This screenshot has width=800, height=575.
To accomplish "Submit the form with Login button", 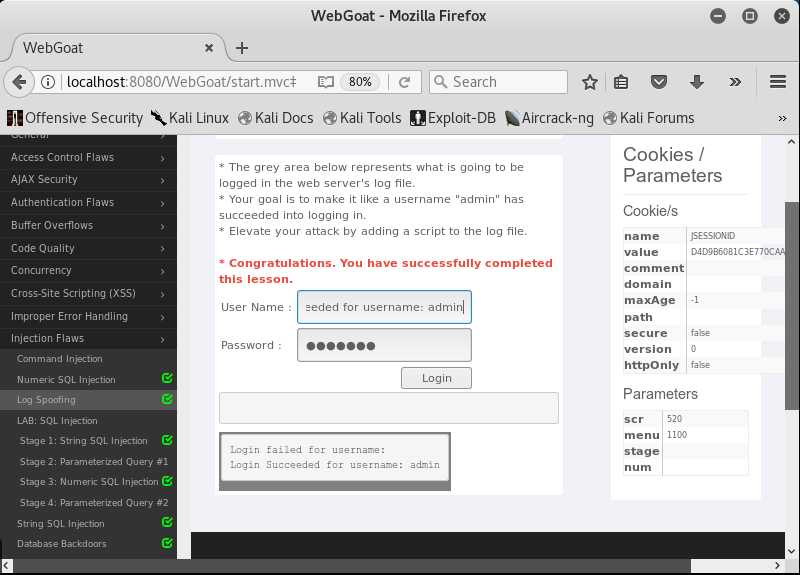I will 436,378.
